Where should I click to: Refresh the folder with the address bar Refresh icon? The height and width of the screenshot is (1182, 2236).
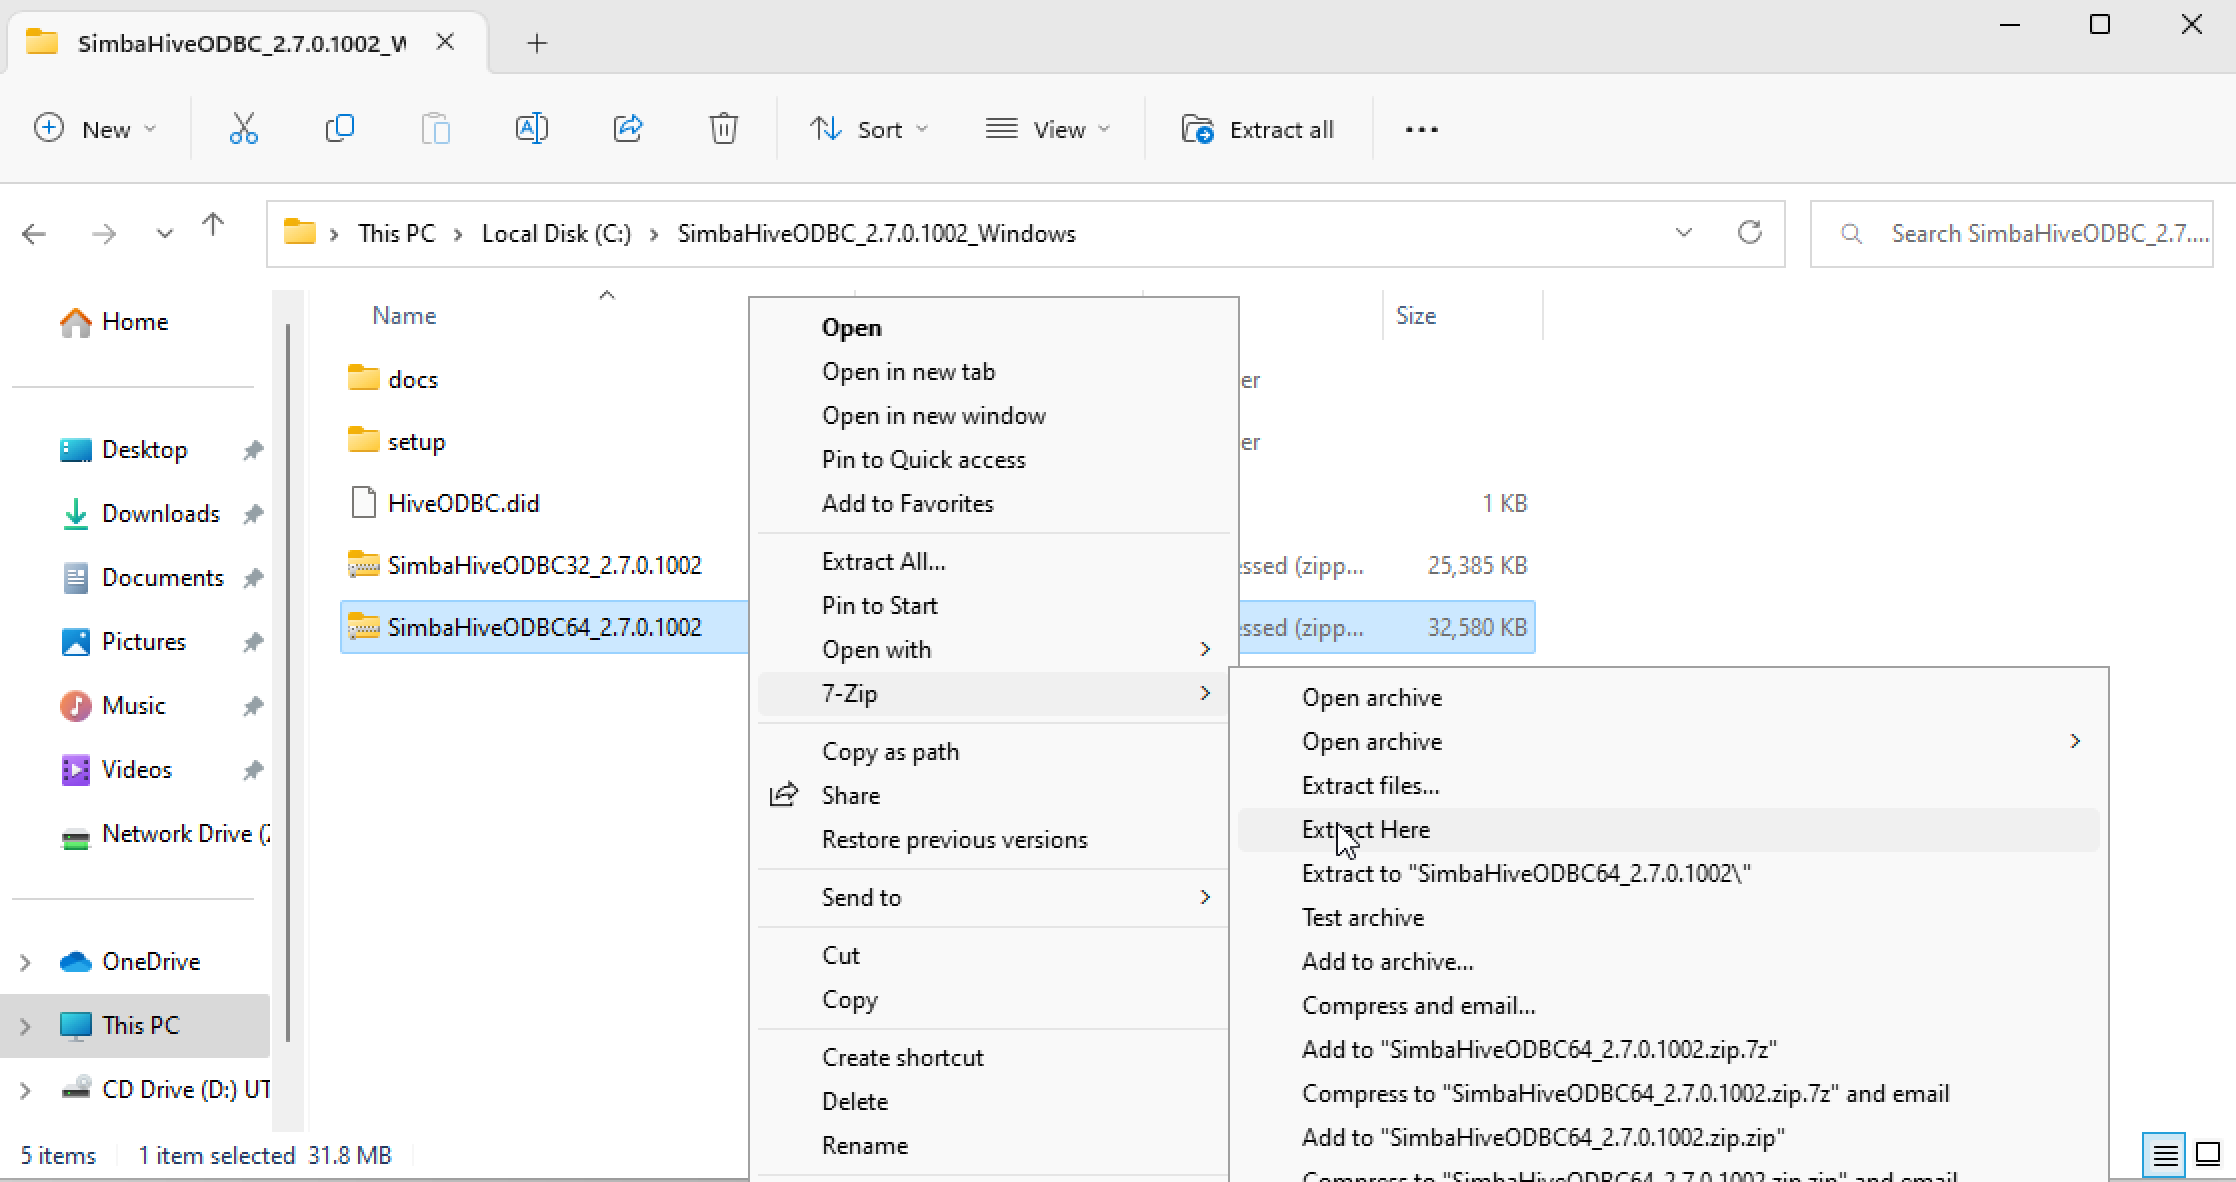pyautogui.click(x=1749, y=233)
